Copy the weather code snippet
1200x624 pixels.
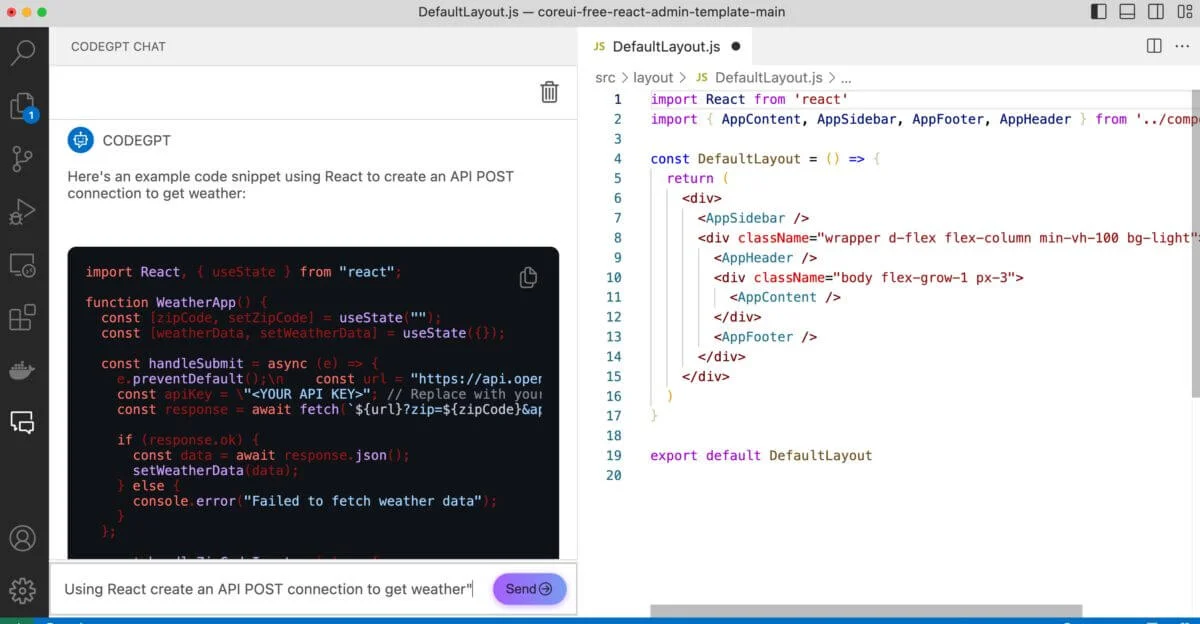528,278
